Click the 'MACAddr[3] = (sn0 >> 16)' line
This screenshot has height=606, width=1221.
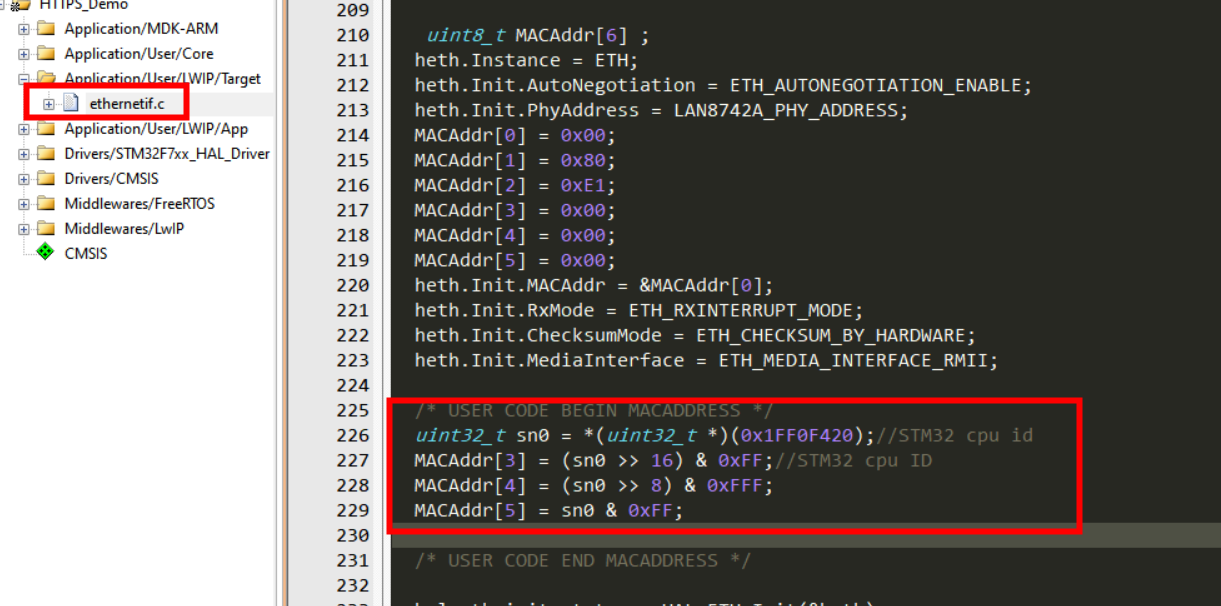[x=673, y=460]
